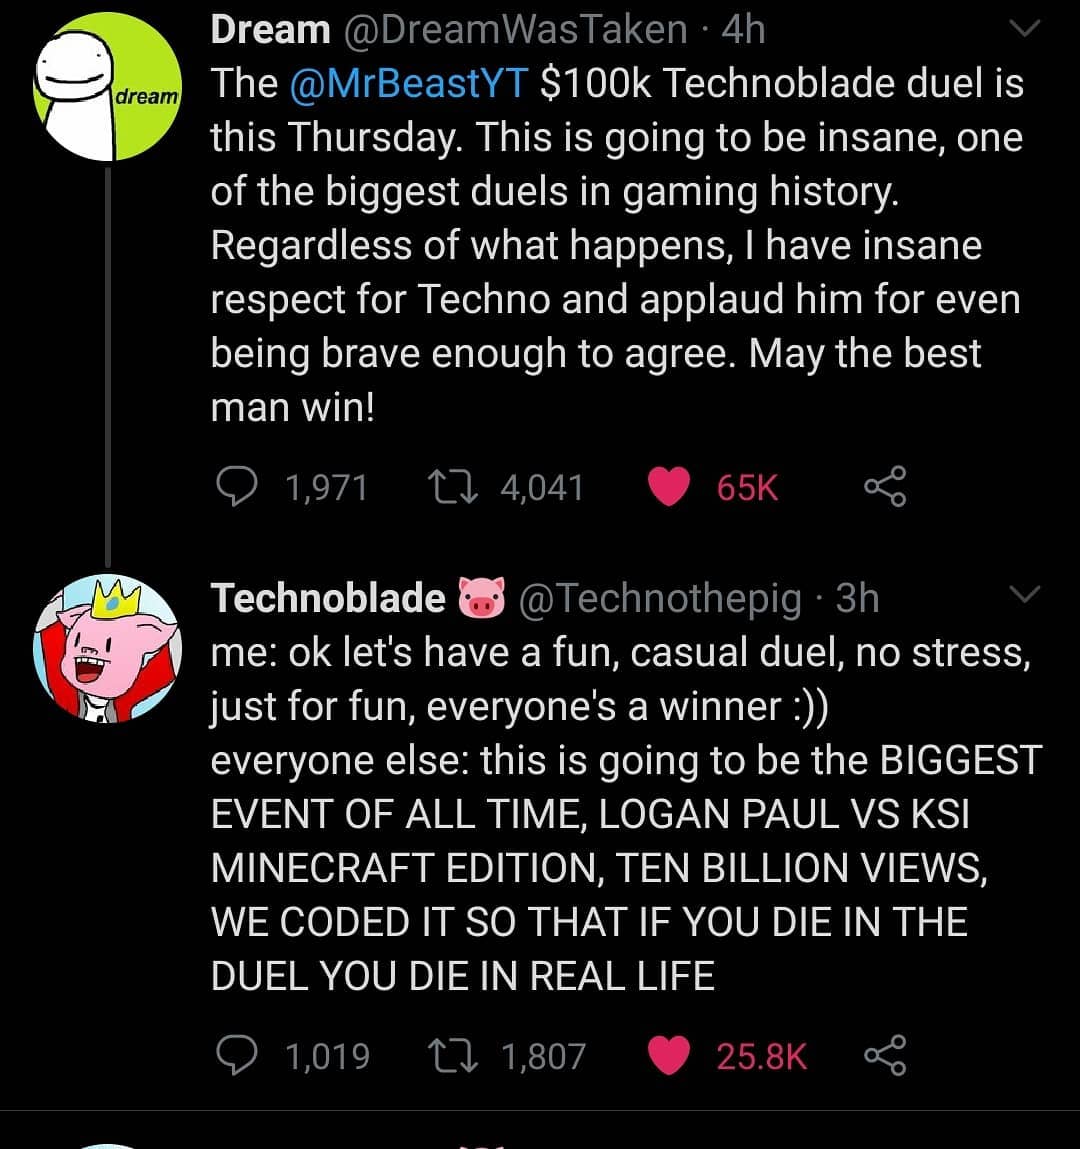This screenshot has height=1149, width=1080.
Task: View the 65K likes count on Dream's tweet
Action: (747, 488)
